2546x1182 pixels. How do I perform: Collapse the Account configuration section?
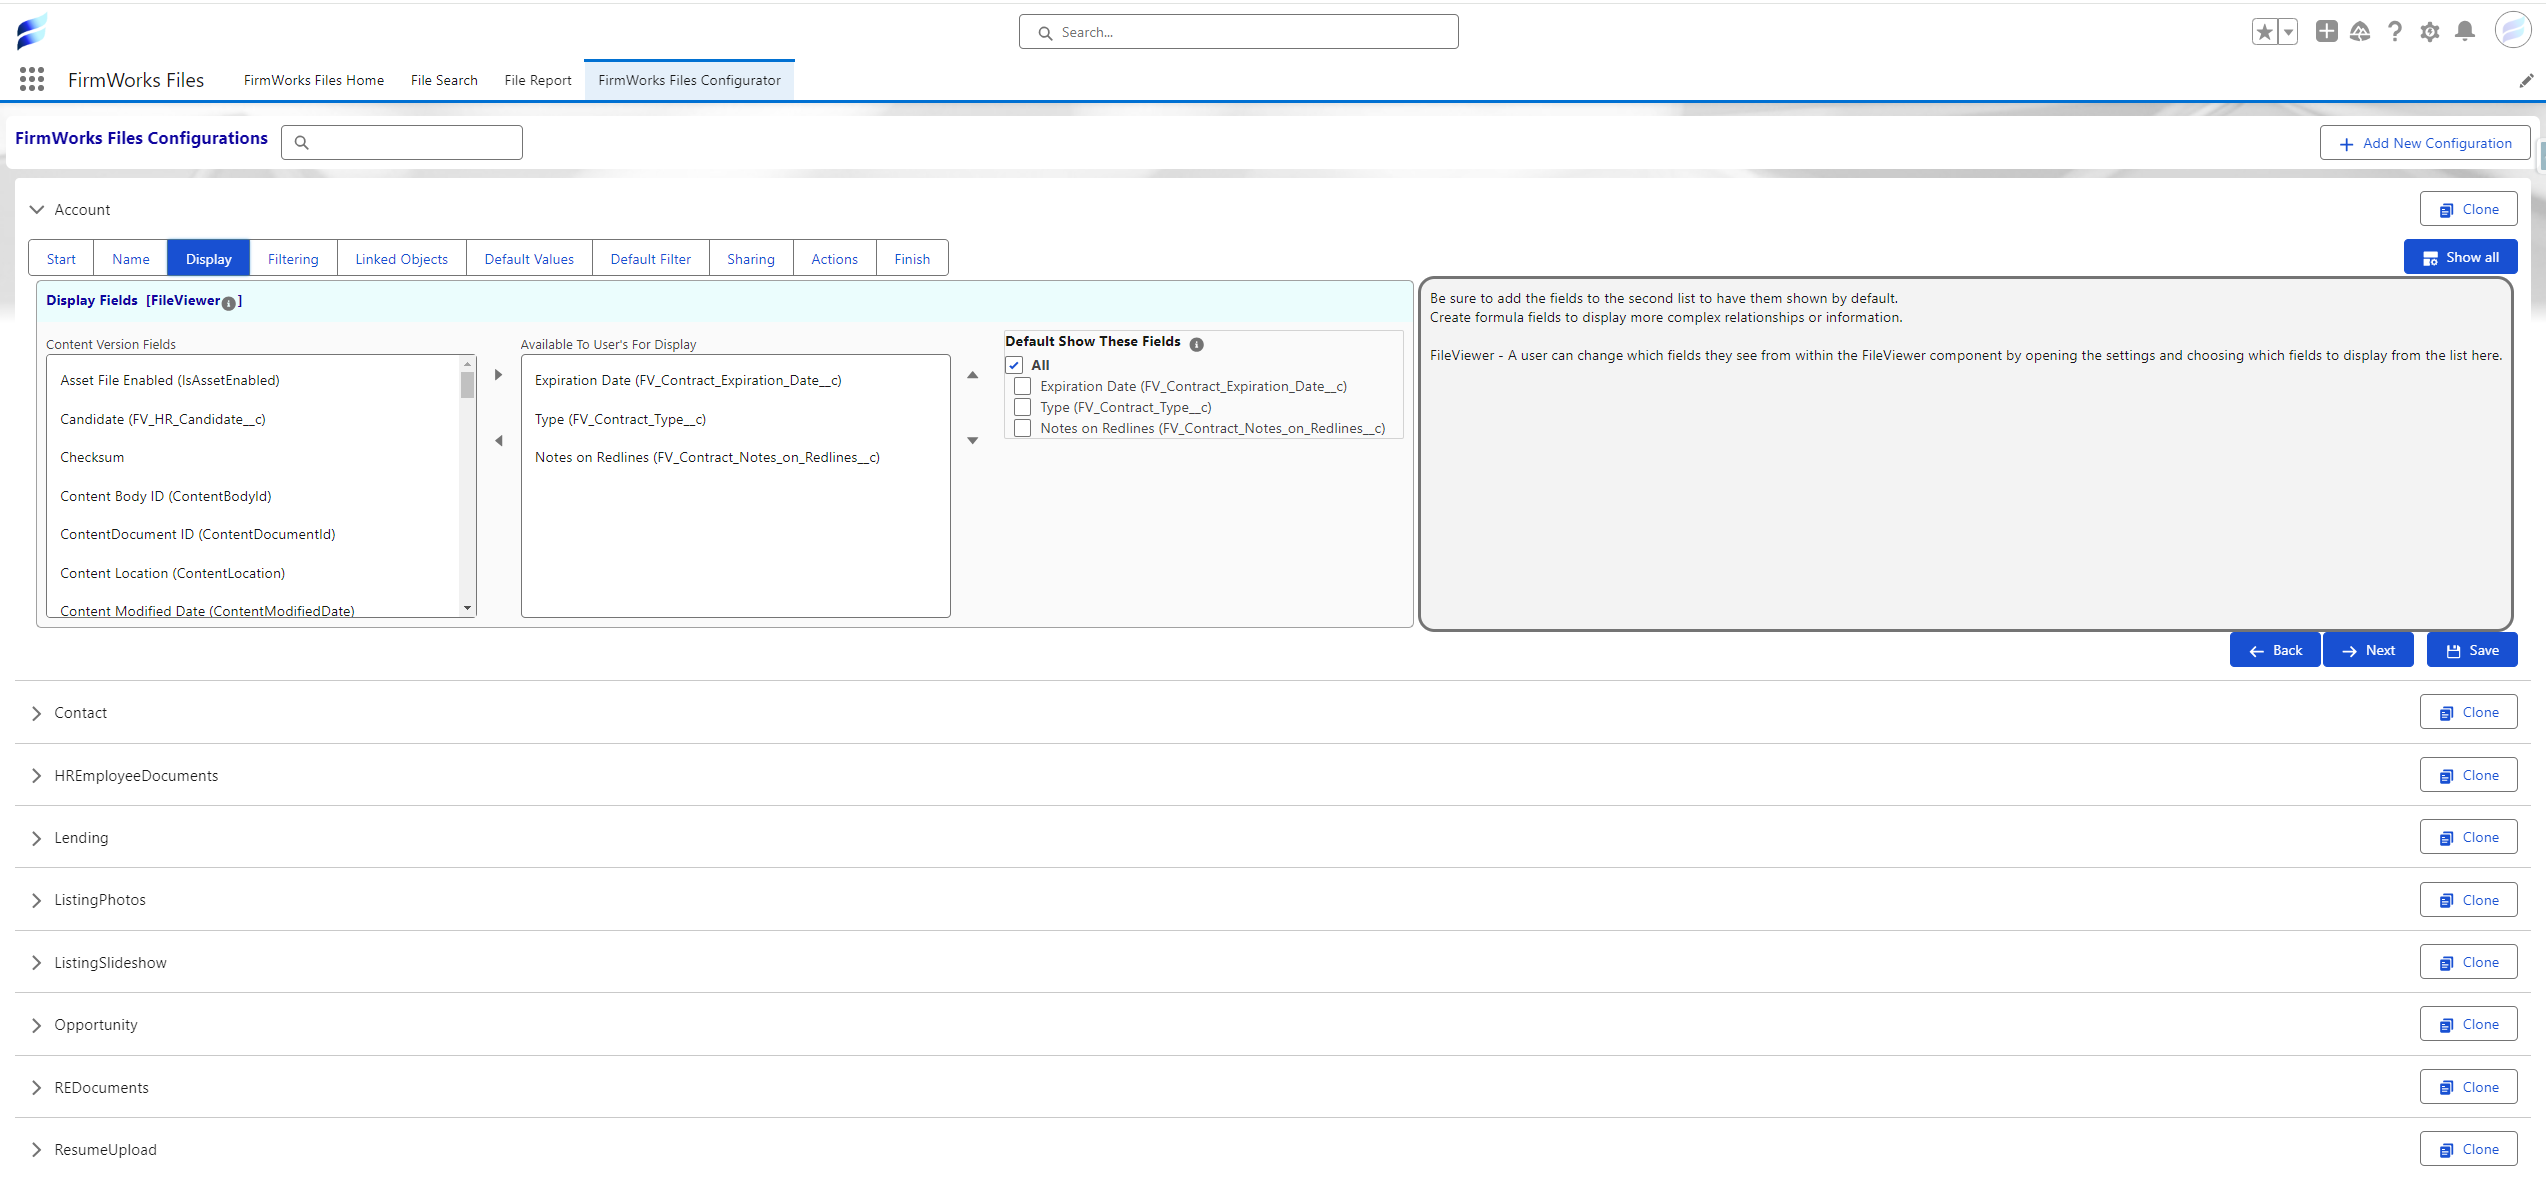37,210
